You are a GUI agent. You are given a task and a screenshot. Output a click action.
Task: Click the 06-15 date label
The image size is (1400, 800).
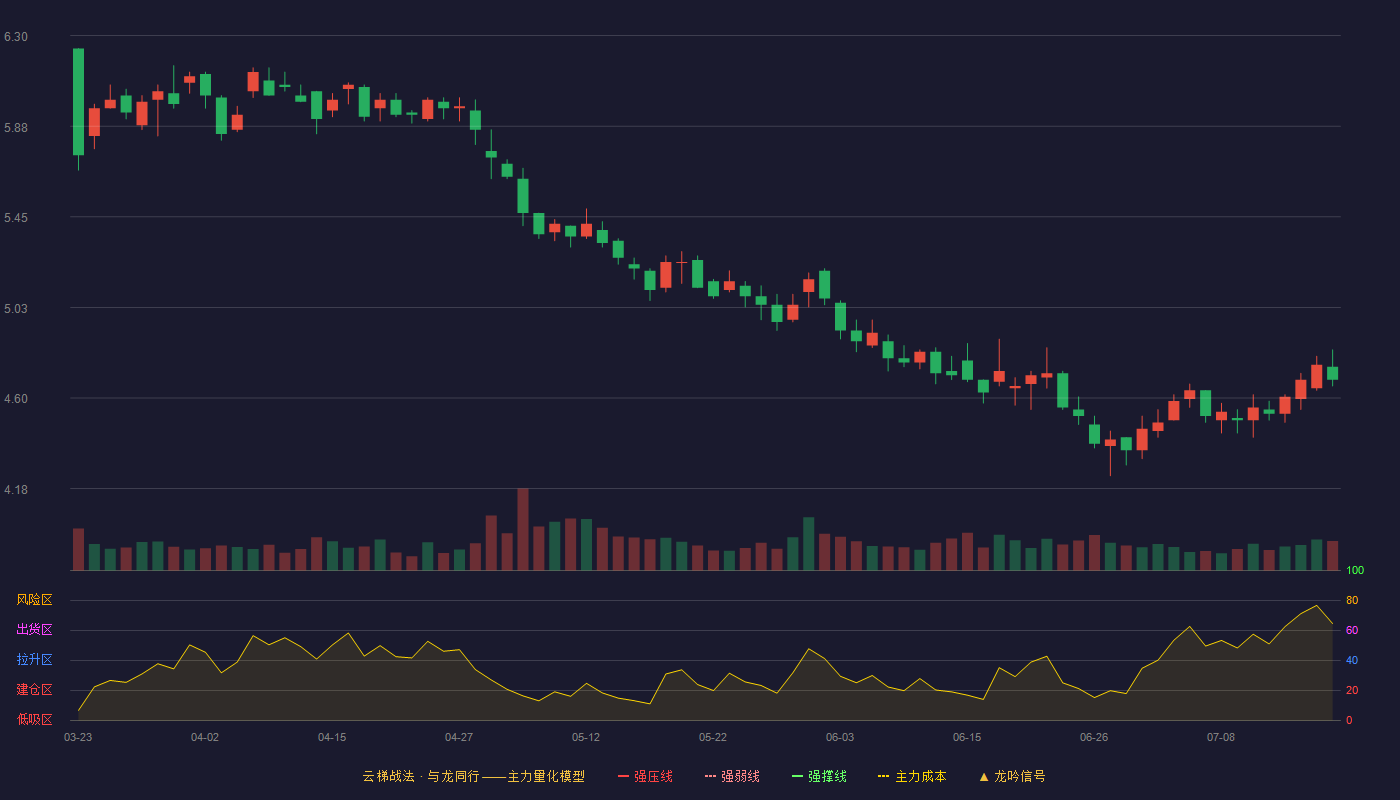967,737
